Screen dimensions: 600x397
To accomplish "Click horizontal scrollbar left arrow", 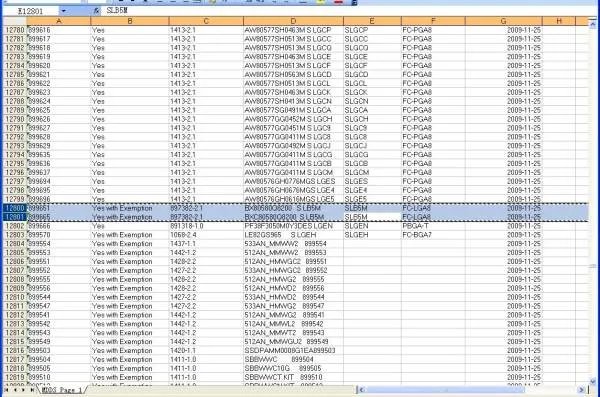I will pyautogui.click(x=361, y=390).
